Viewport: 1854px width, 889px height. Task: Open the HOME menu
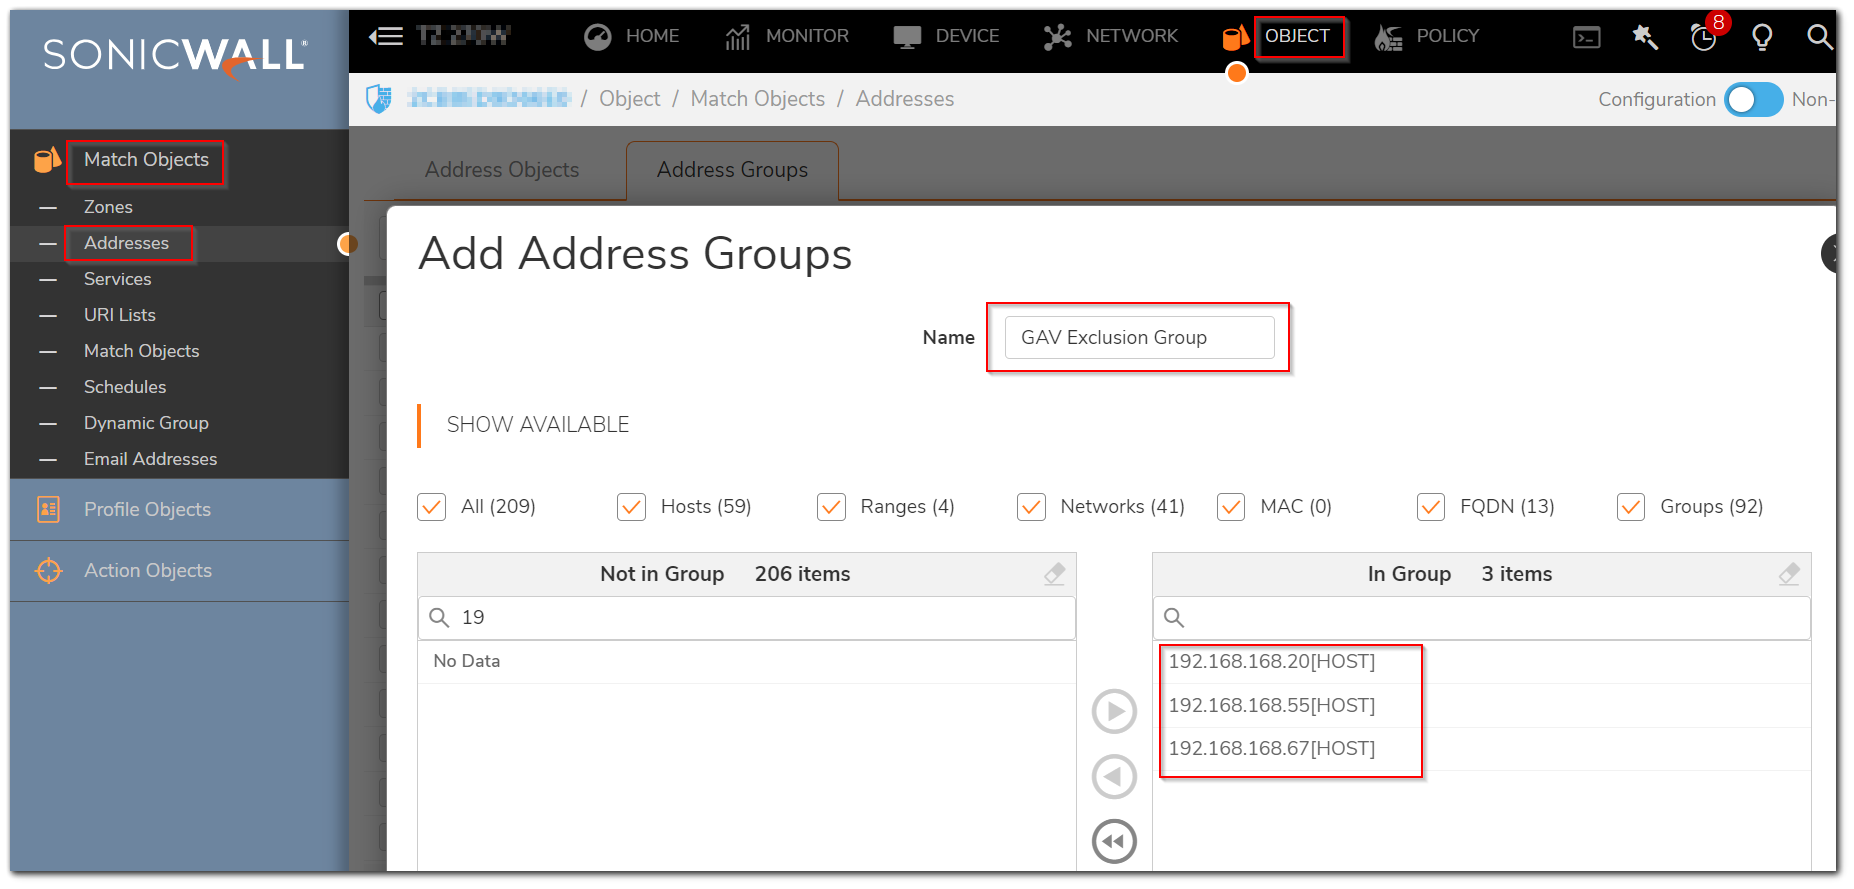652,36
